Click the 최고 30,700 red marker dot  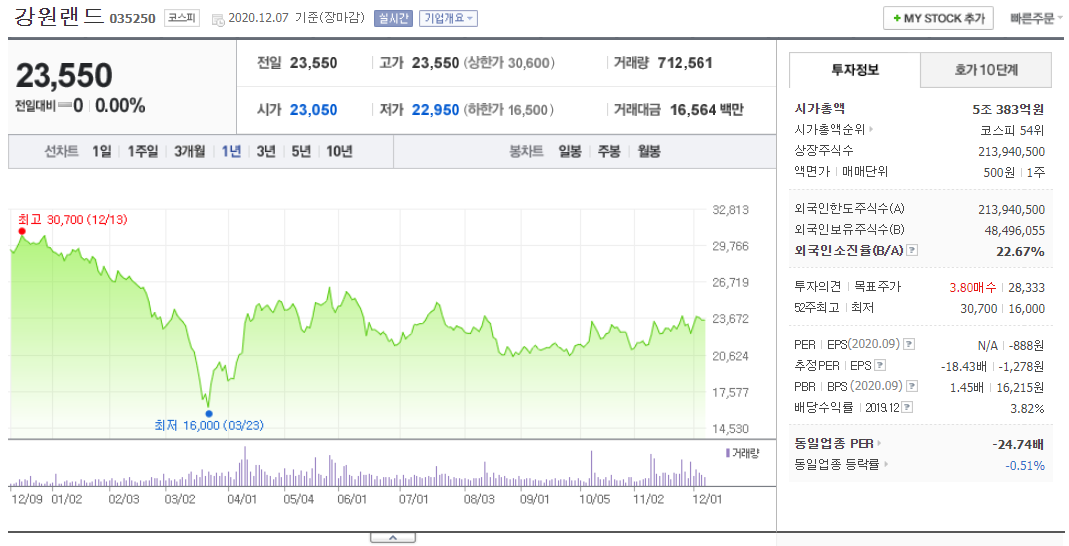pos(22,231)
